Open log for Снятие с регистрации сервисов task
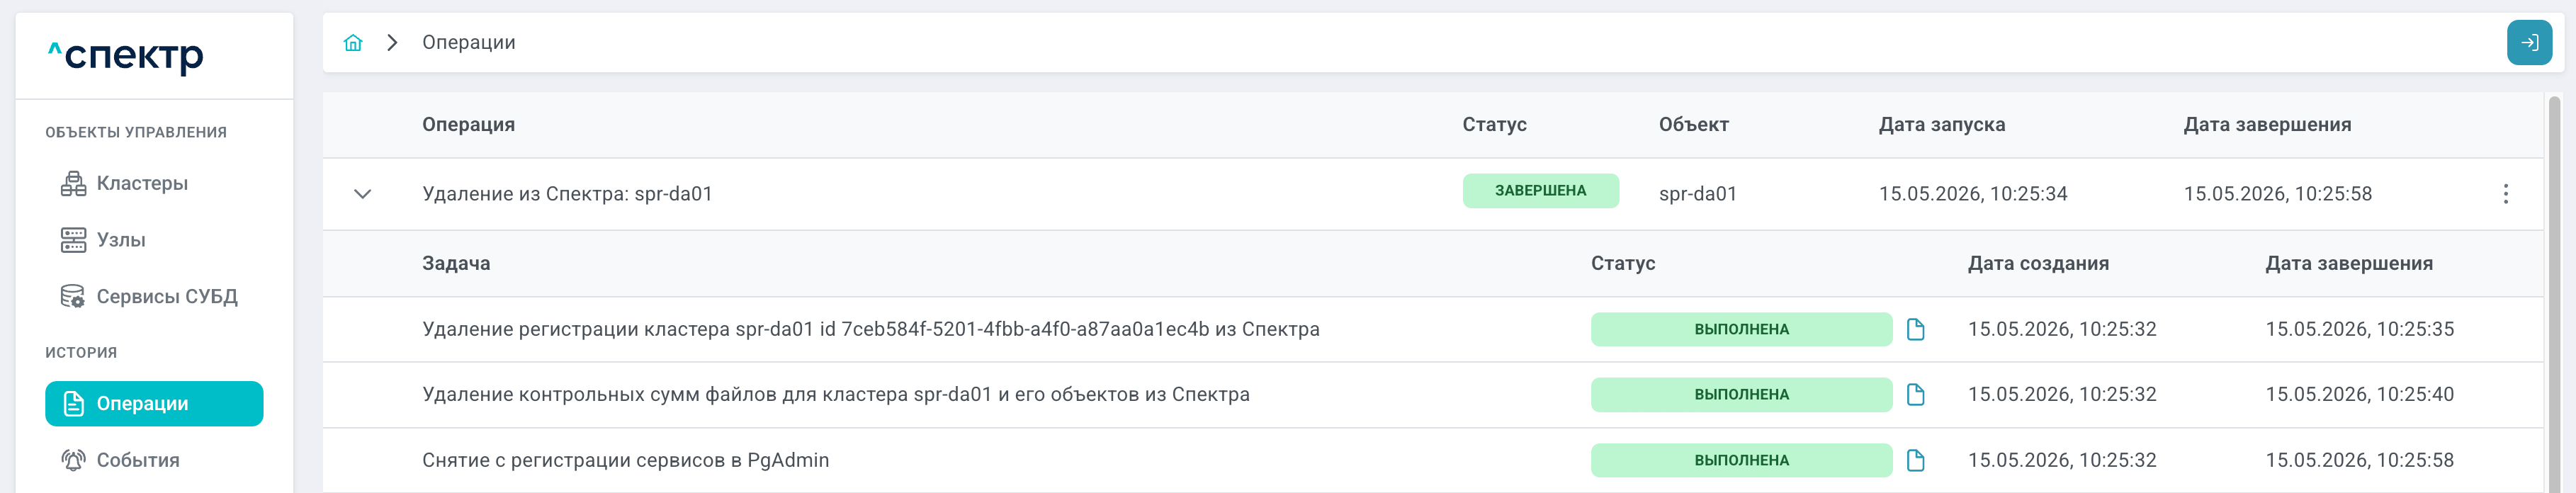The width and height of the screenshot is (2576, 493). [1915, 461]
